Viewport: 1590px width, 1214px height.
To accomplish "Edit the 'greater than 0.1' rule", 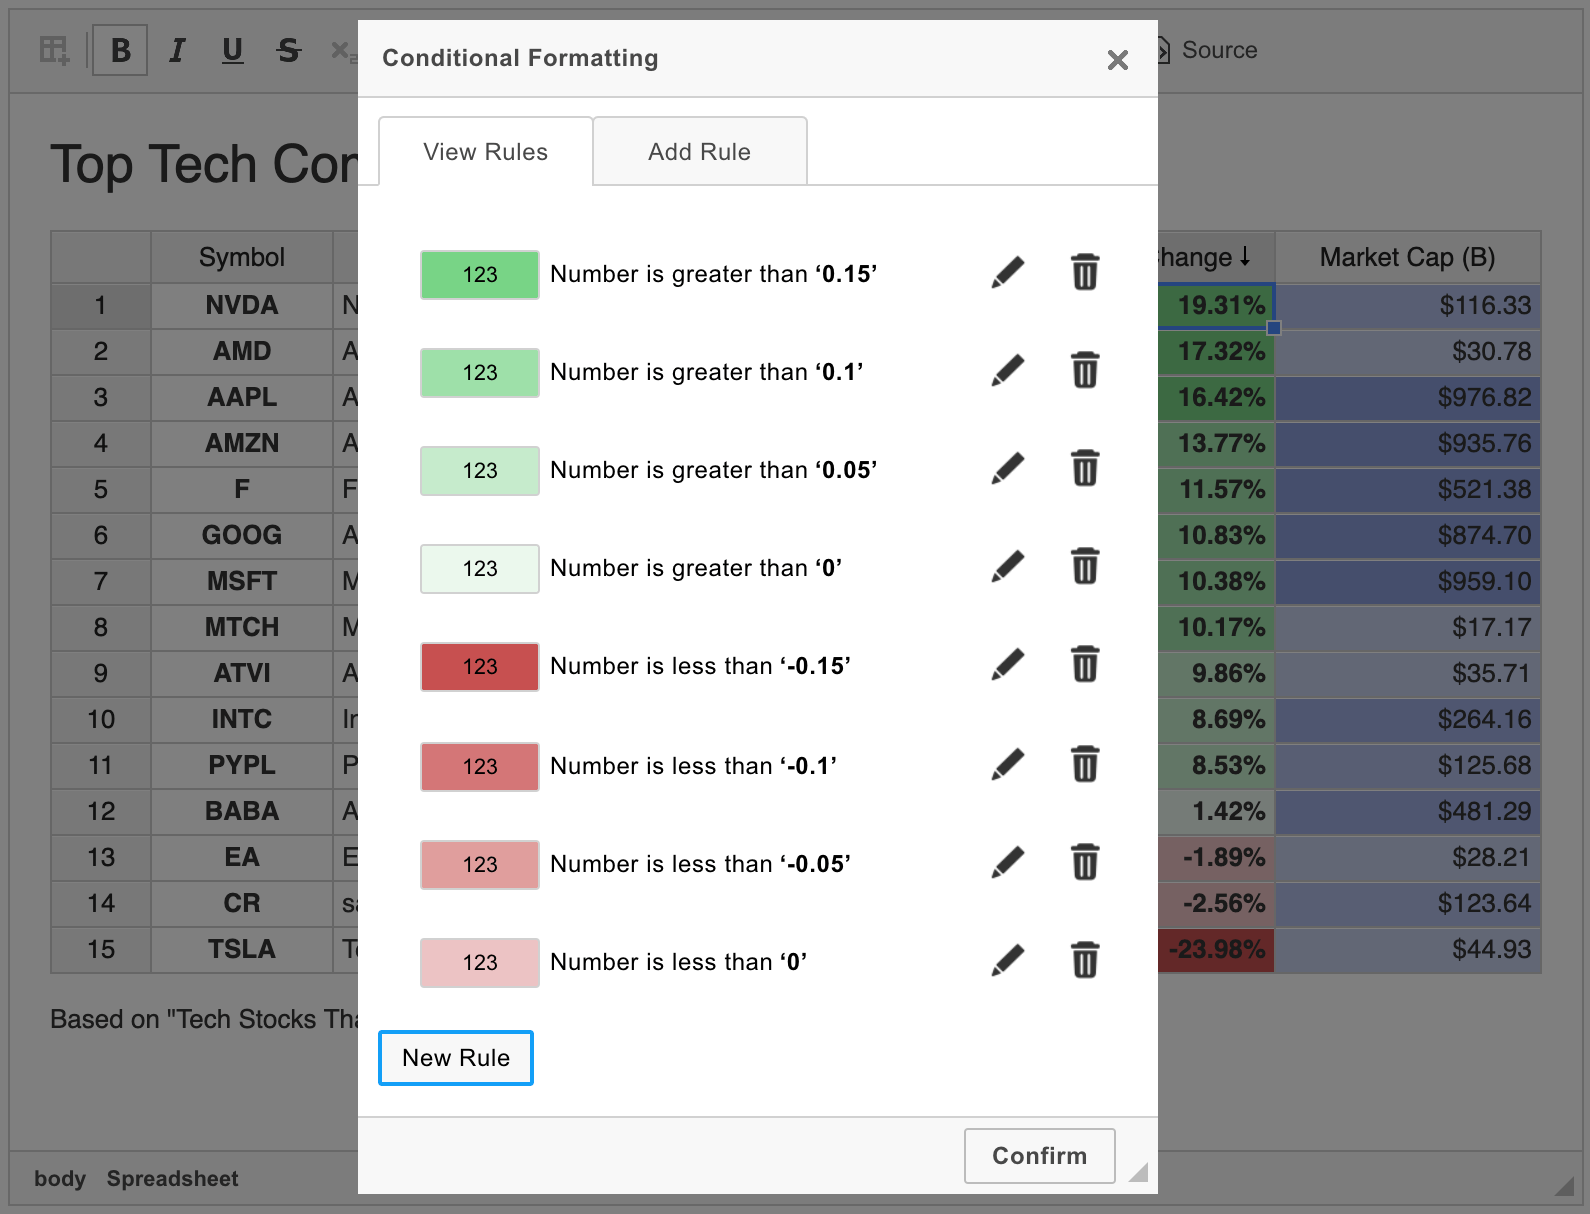I will click(1008, 371).
